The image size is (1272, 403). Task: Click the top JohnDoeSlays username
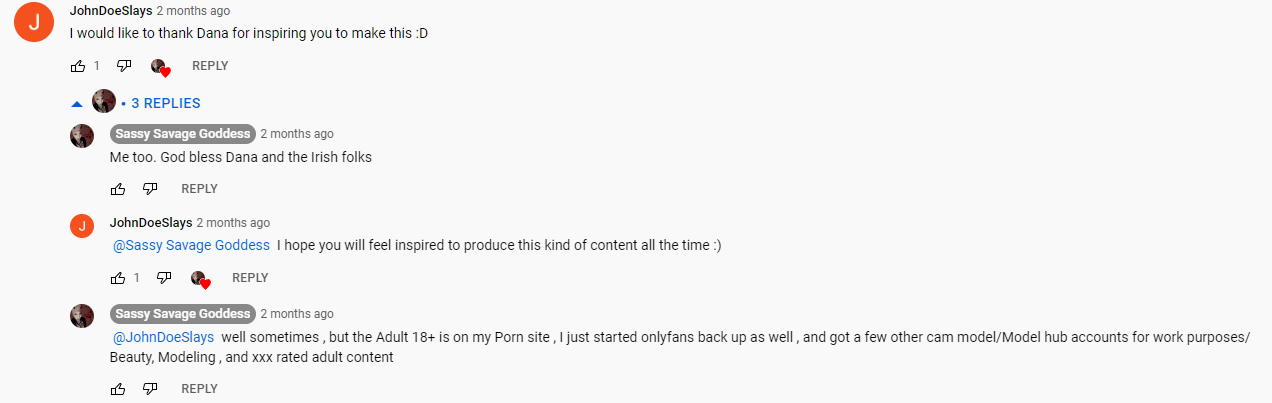click(110, 11)
